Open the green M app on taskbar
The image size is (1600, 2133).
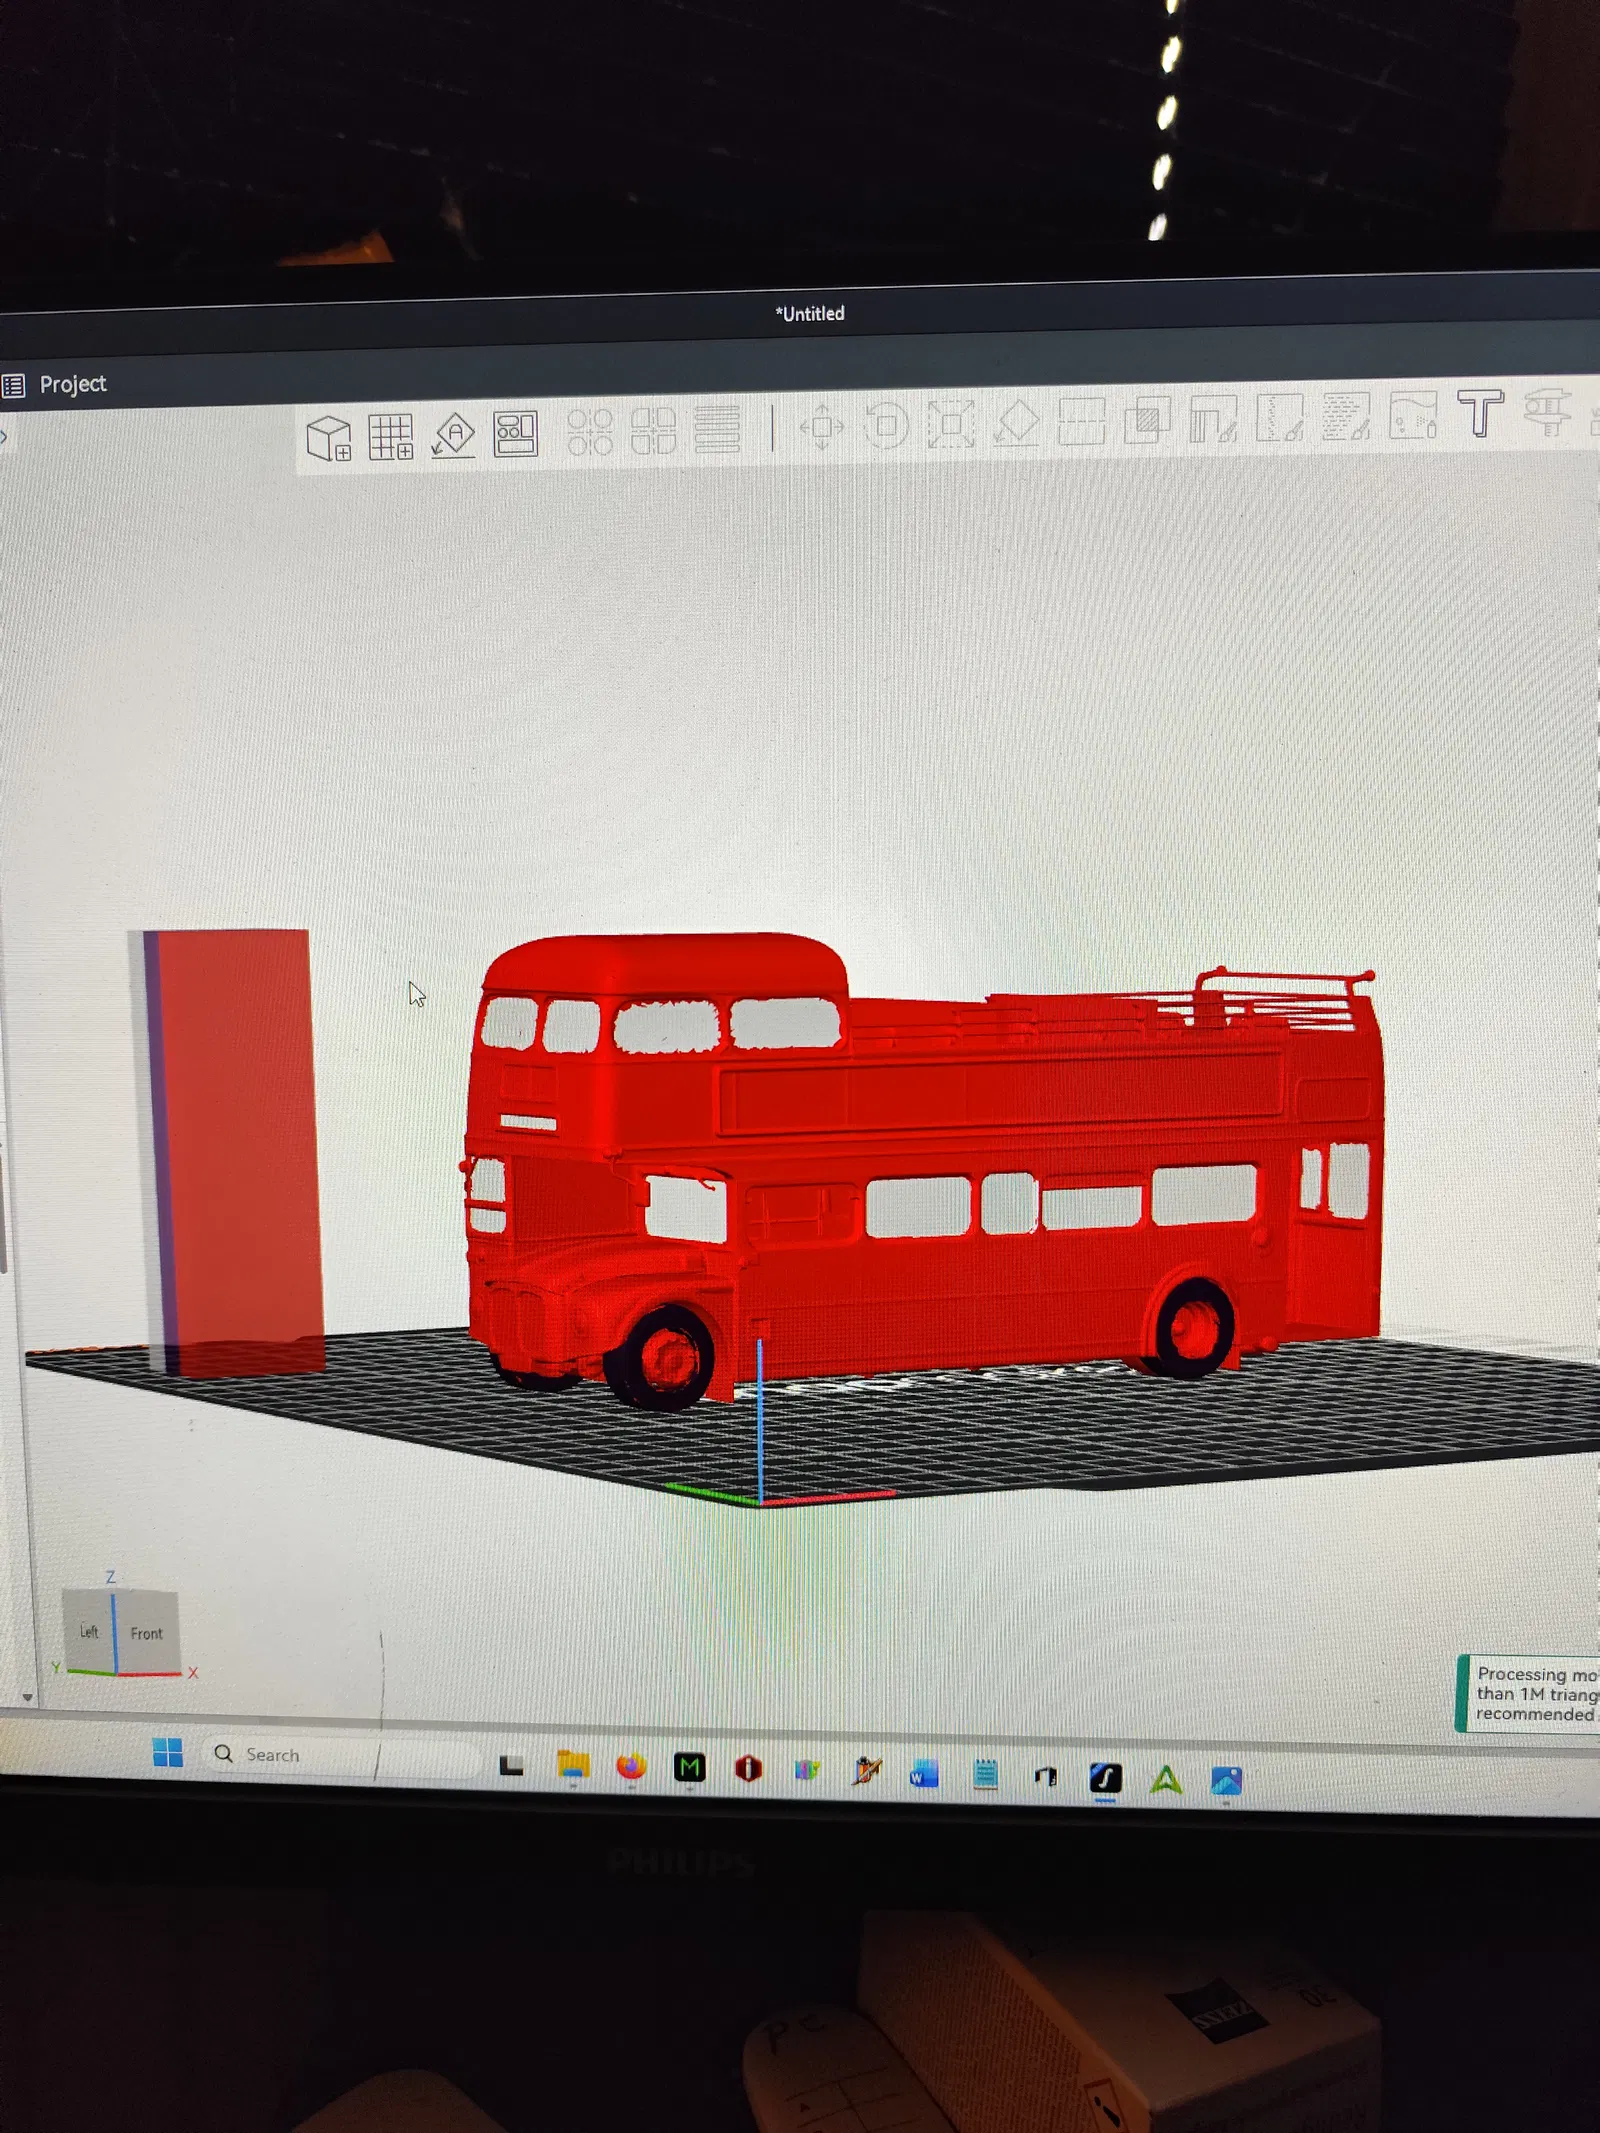pyautogui.click(x=690, y=1768)
